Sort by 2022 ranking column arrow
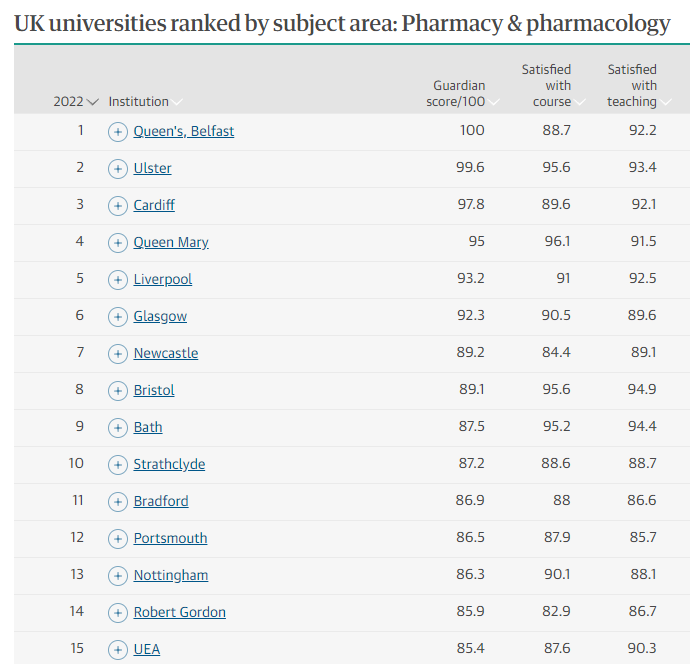Screen dimensions: 690x664 [x=93, y=102]
